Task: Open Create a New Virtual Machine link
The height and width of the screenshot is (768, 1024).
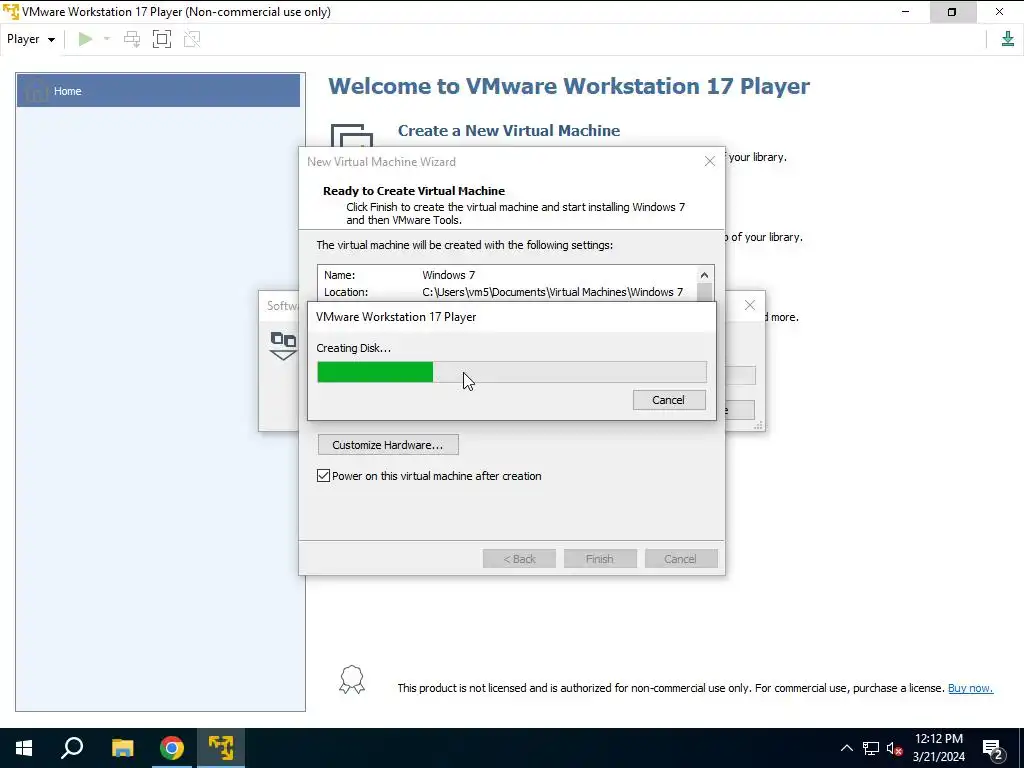Action: [x=509, y=131]
